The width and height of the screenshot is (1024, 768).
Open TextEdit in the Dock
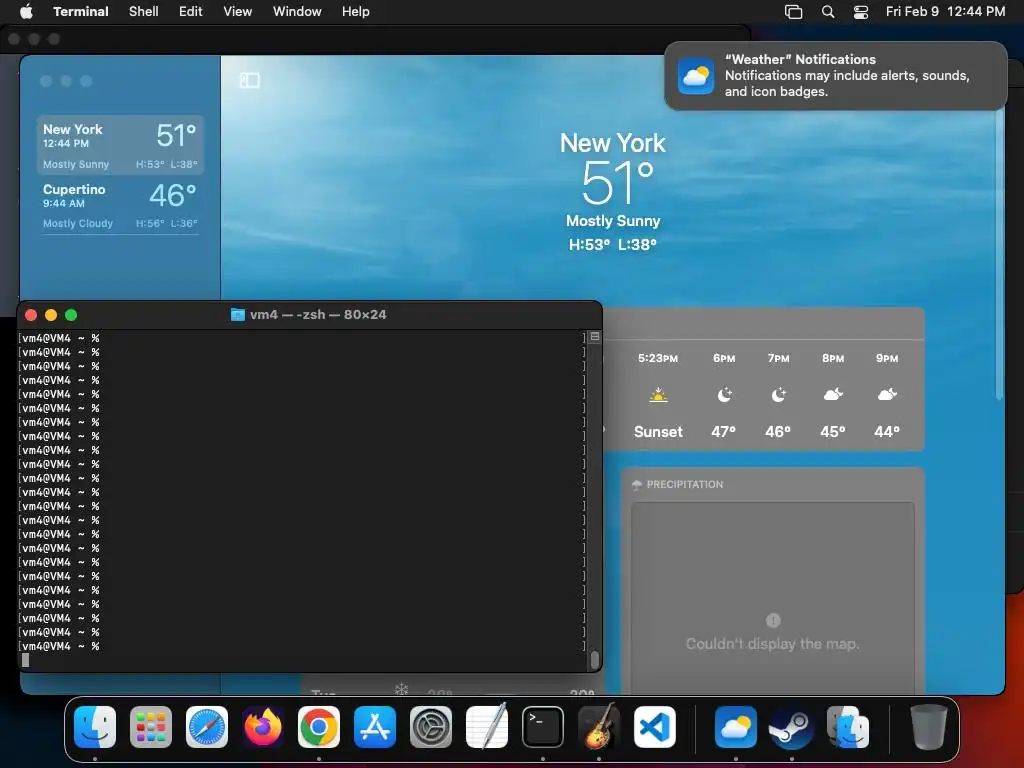tap(487, 727)
